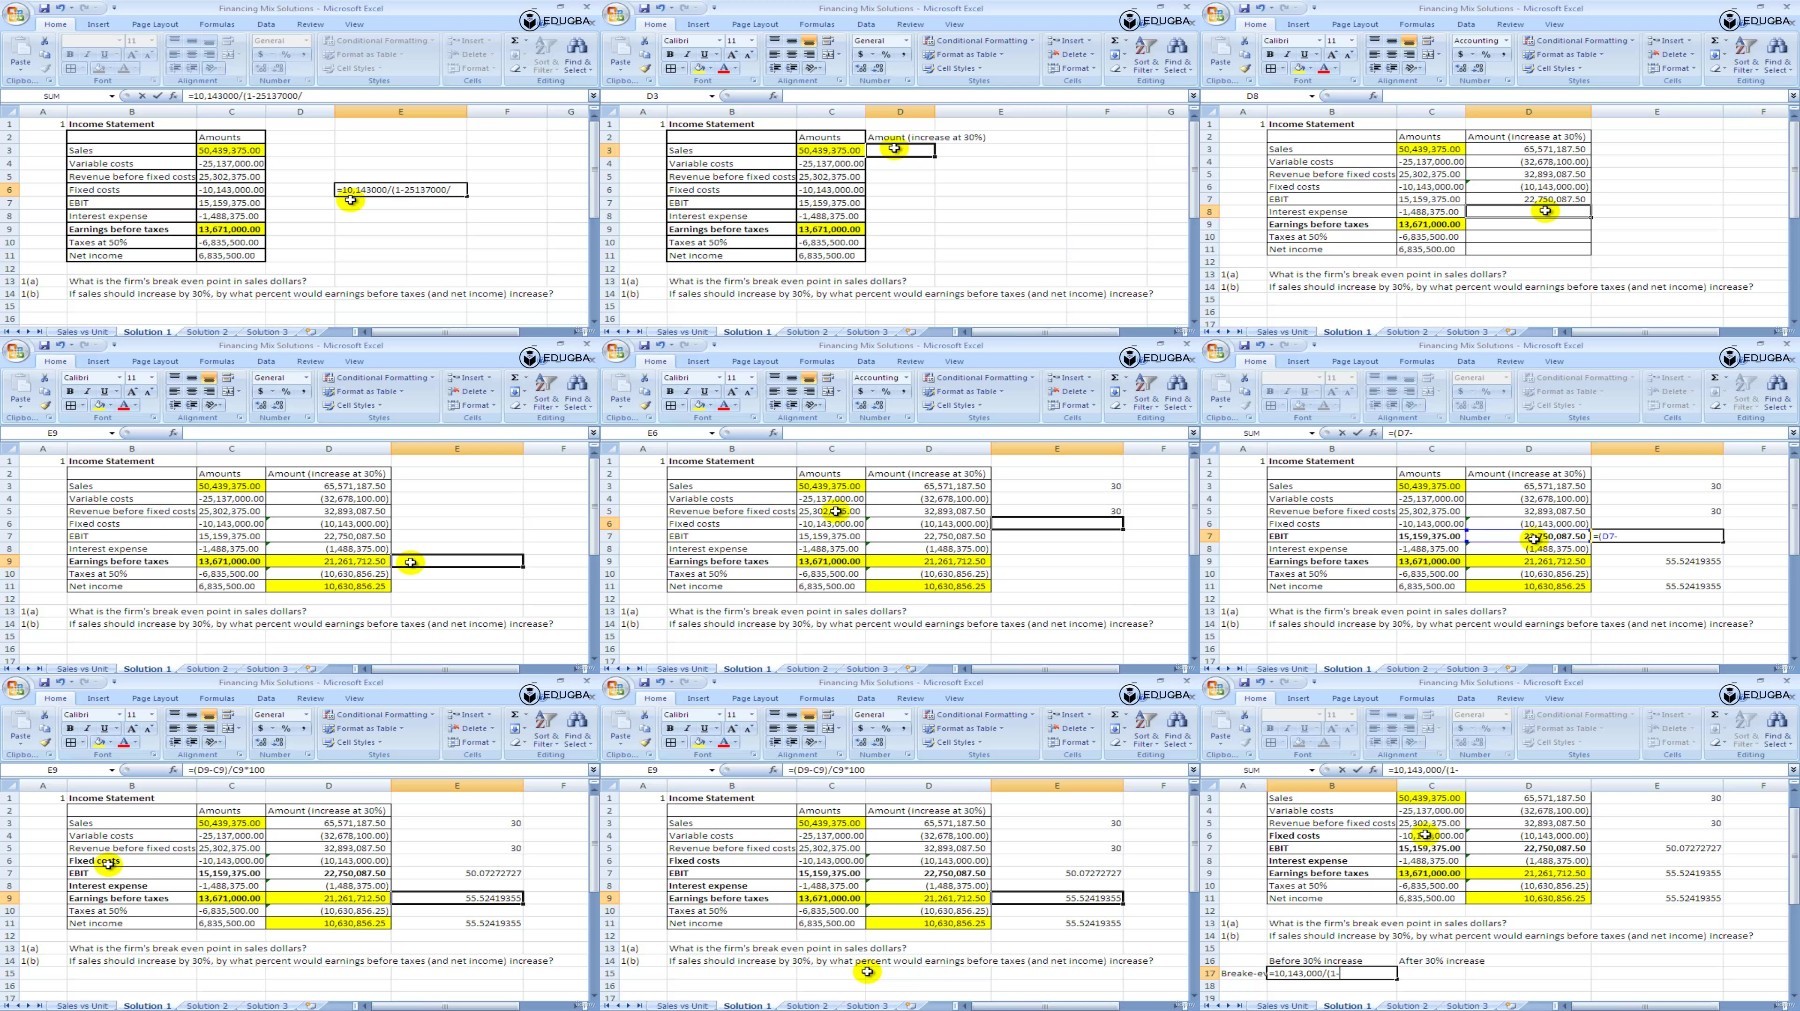The width and height of the screenshot is (1800, 1011).
Task: Open Formulas tab in window showing Name Box E6
Action: pos(816,361)
